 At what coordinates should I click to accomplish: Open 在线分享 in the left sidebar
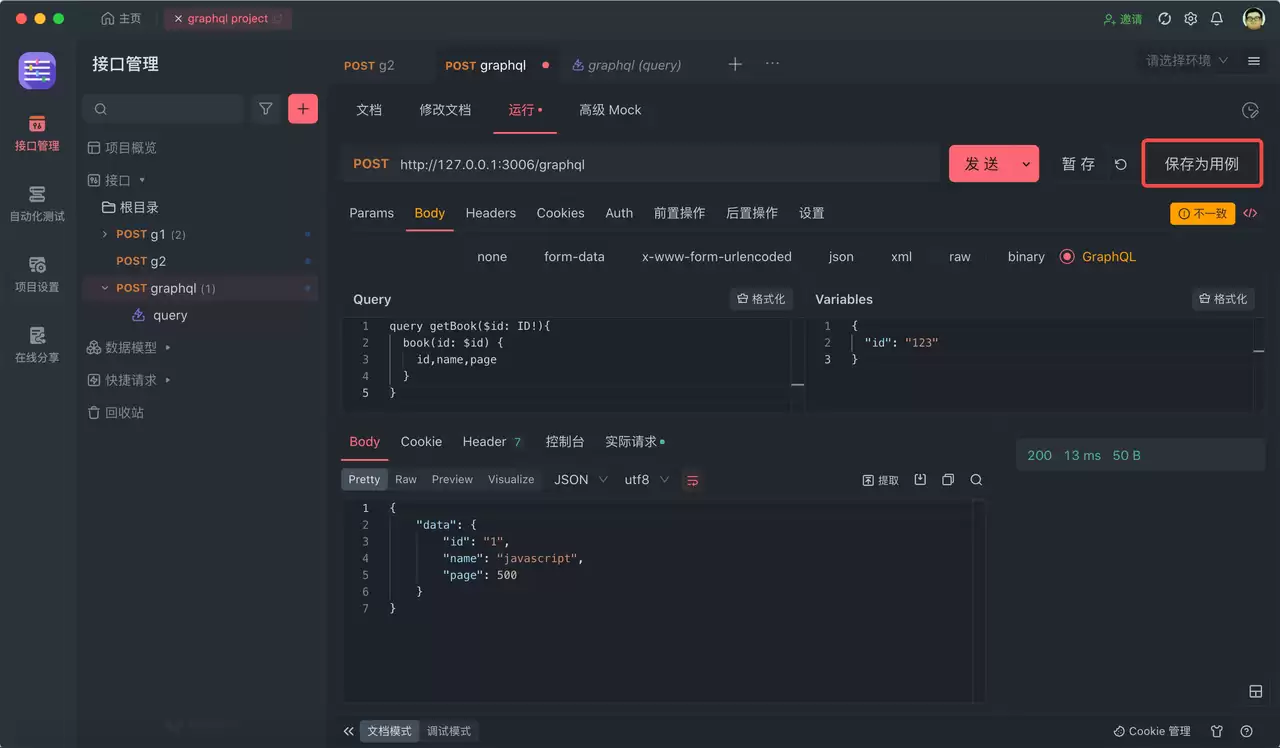pos(37,344)
